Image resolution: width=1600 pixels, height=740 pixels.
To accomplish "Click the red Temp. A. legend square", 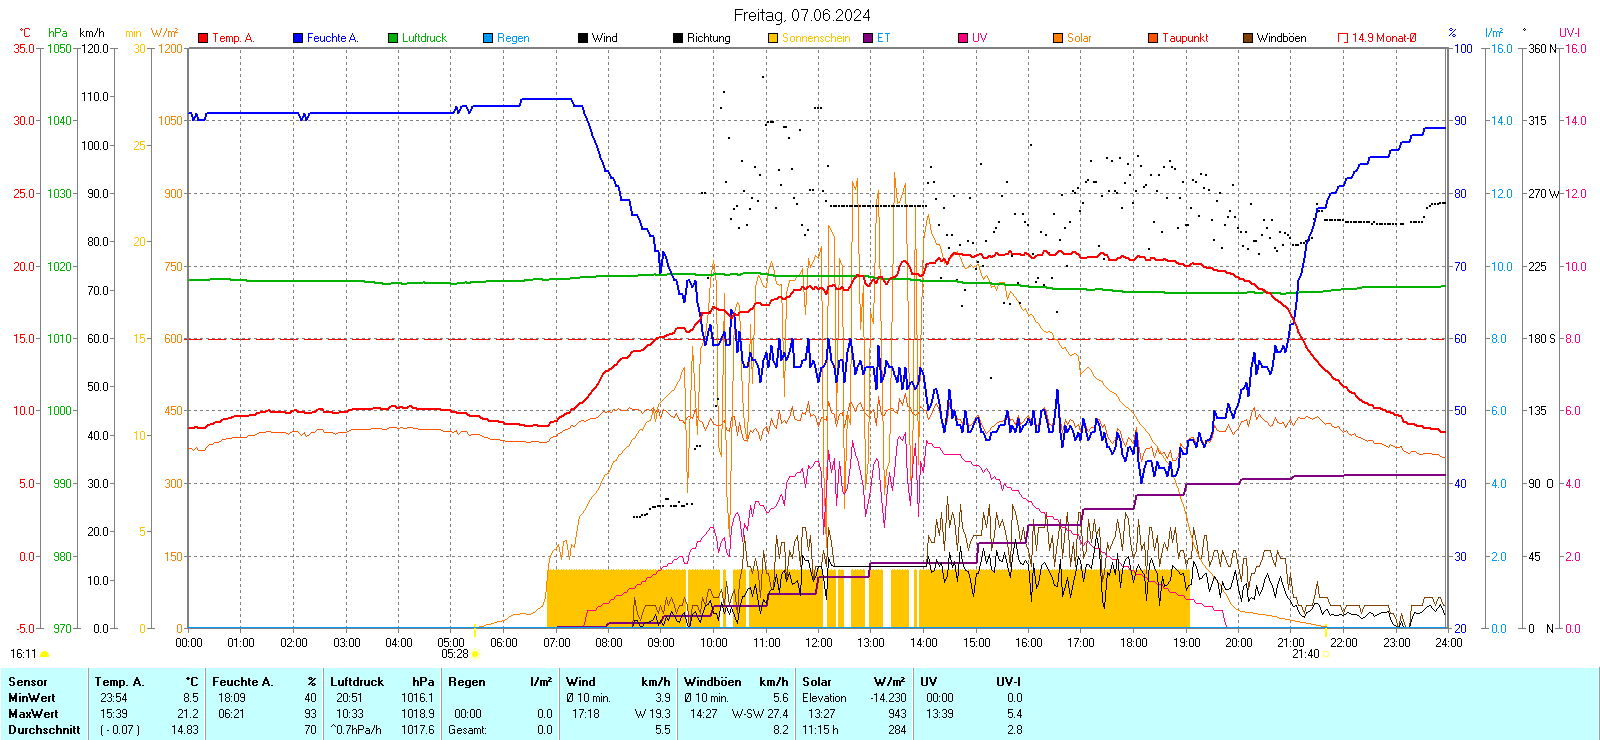I will point(203,38).
